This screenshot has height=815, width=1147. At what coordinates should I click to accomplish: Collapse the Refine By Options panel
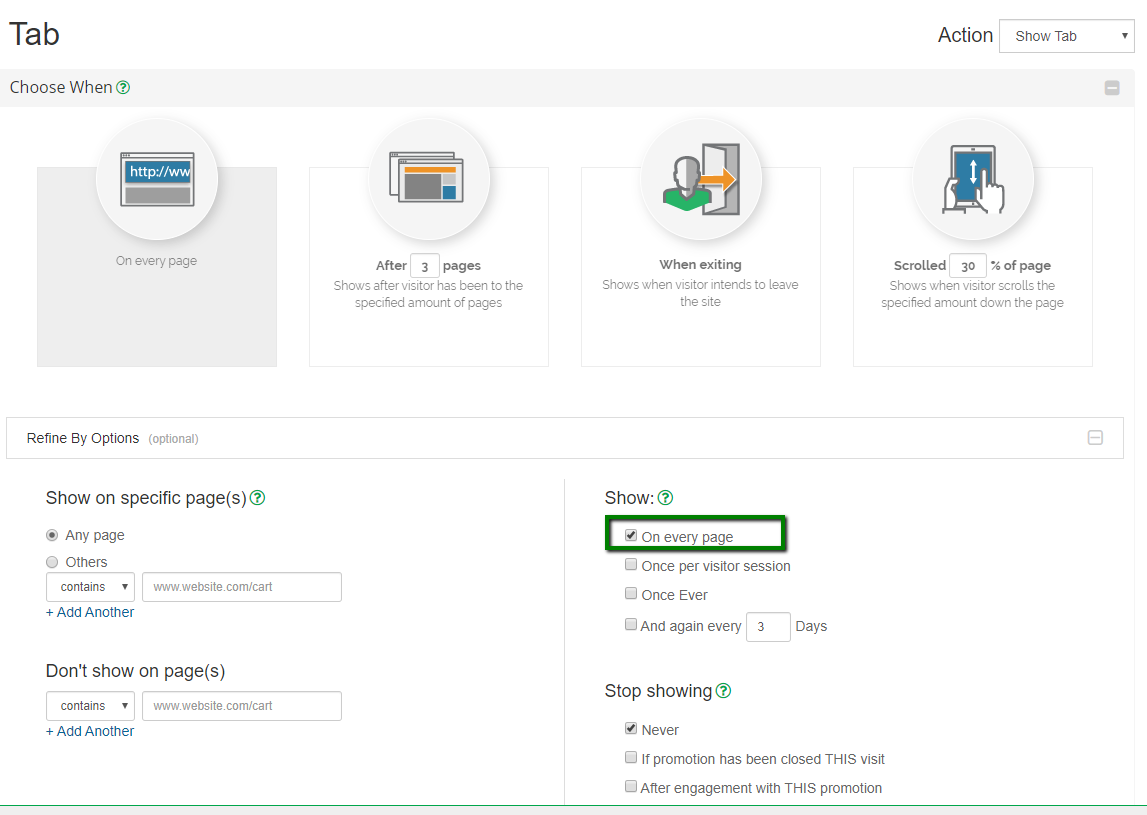(x=1095, y=438)
